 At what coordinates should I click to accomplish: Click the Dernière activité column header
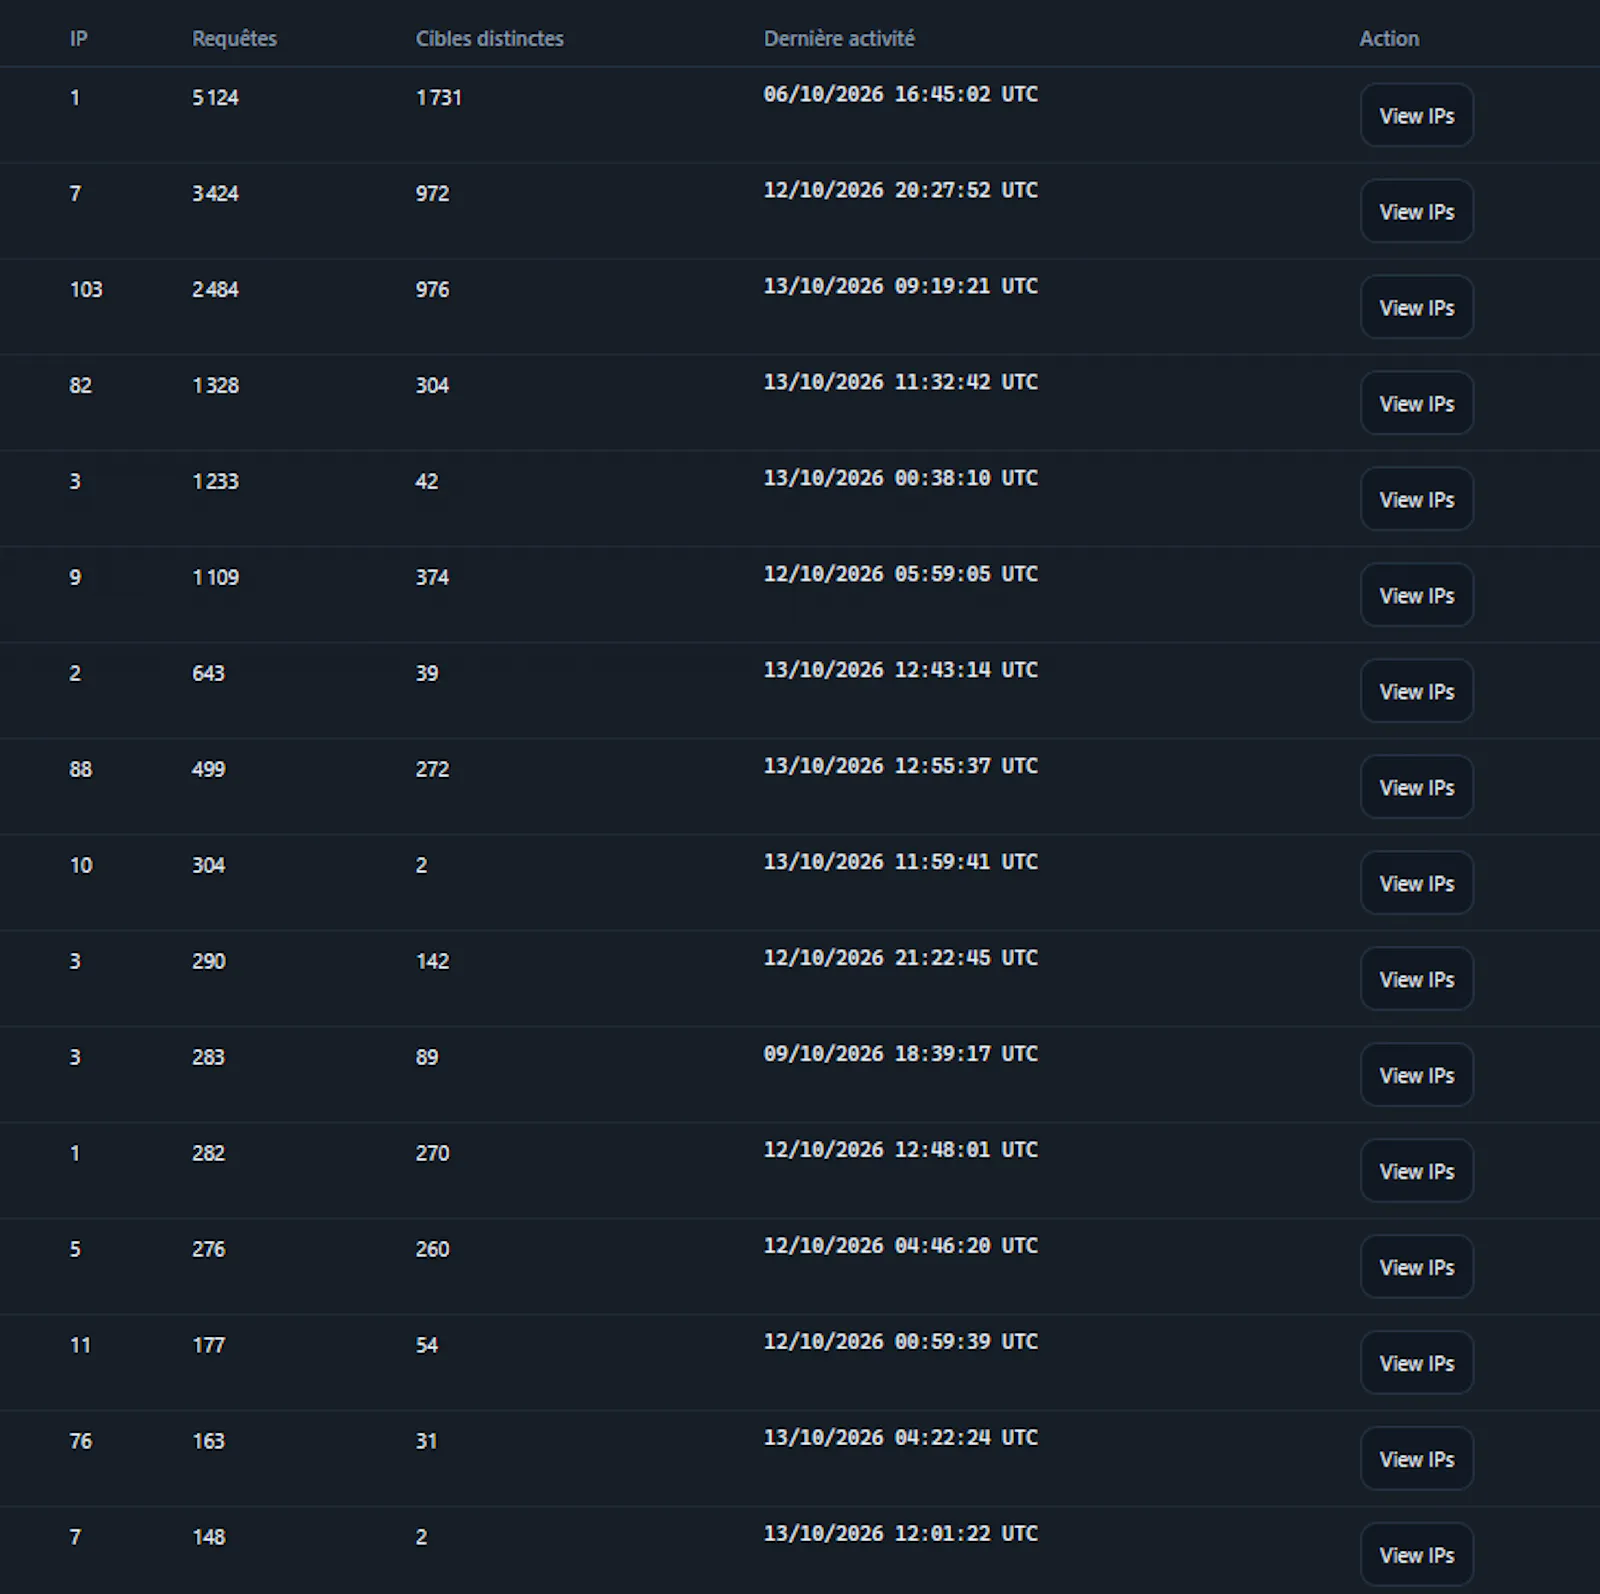click(x=839, y=39)
